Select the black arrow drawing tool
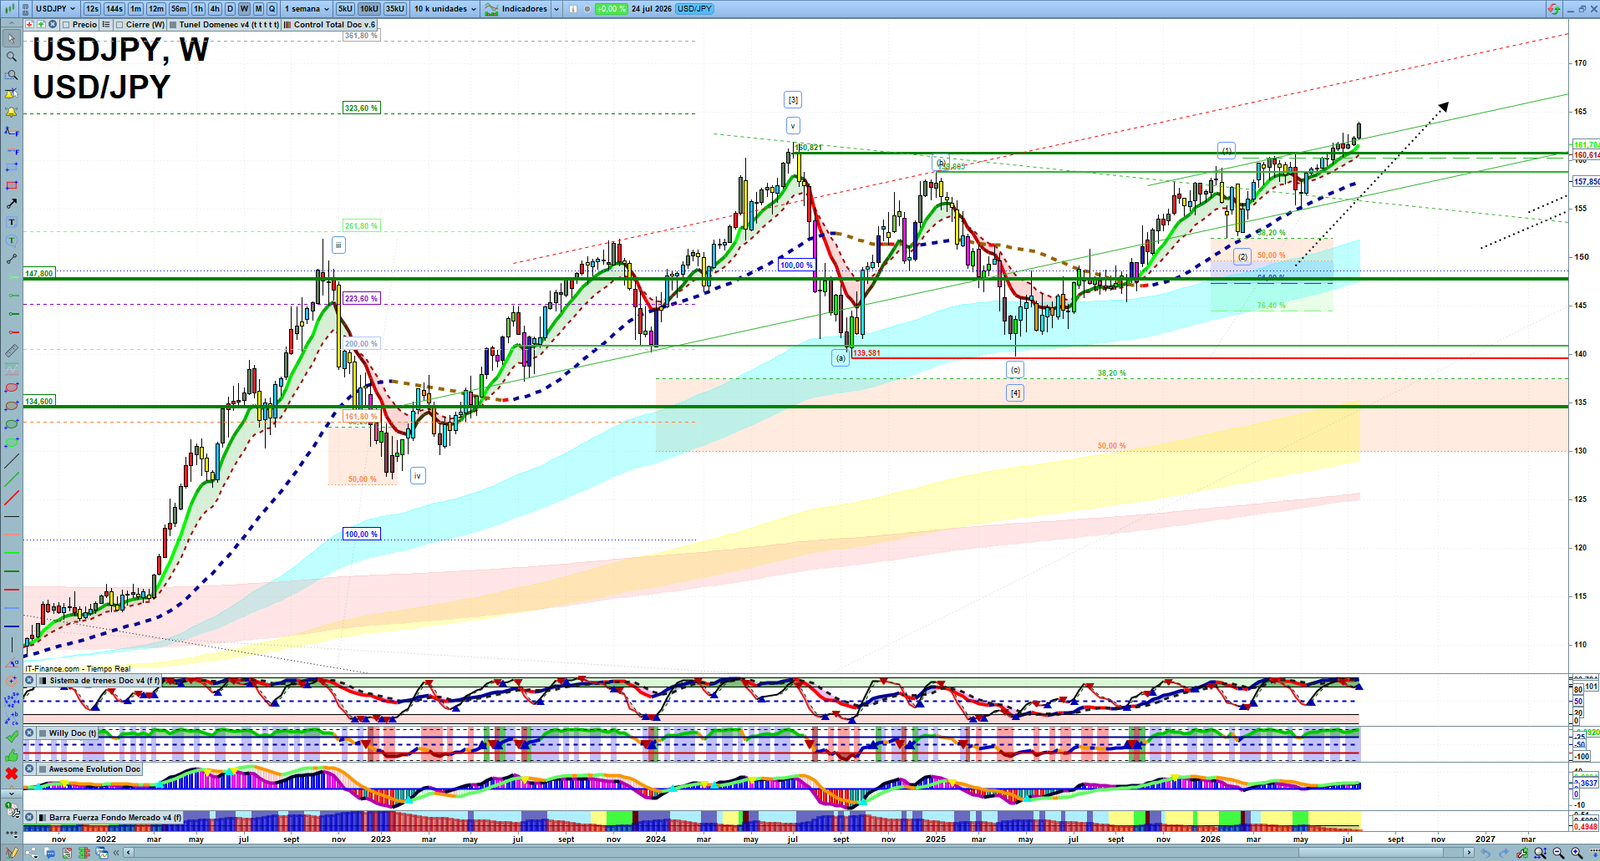Screen dimensions: 1600x861 pyautogui.click(x=11, y=204)
